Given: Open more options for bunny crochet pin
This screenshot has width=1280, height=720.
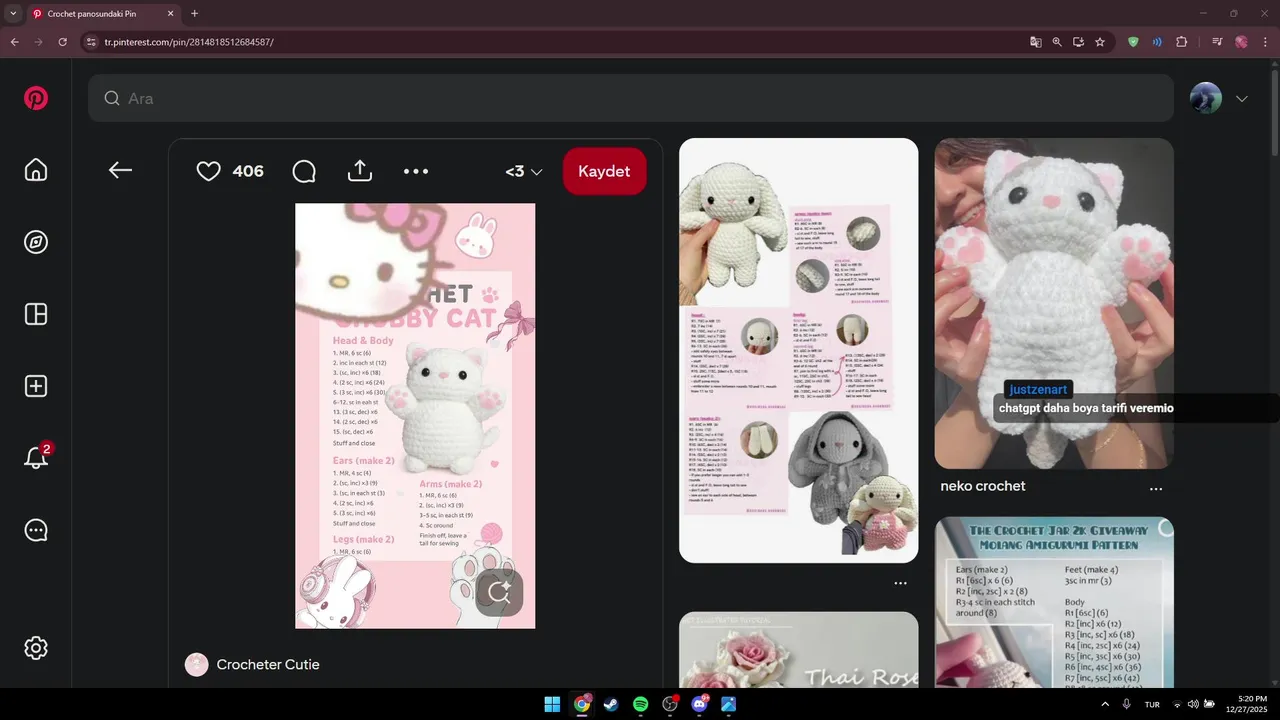Looking at the screenshot, I should (x=900, y=583).
